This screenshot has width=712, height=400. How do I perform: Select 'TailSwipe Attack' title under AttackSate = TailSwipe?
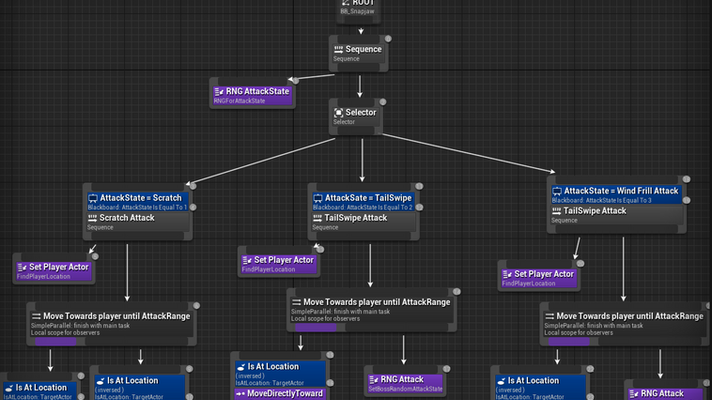click(x=356, y=218)
